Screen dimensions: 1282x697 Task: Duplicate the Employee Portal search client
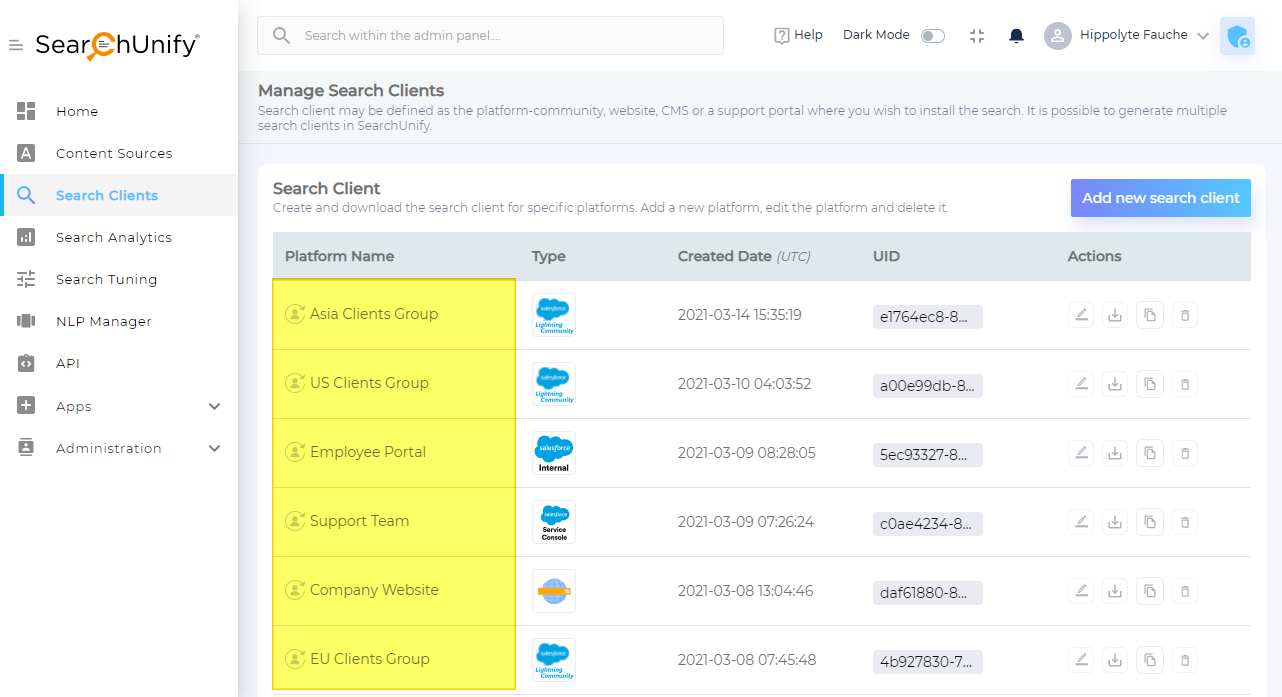pos(1150,454)
